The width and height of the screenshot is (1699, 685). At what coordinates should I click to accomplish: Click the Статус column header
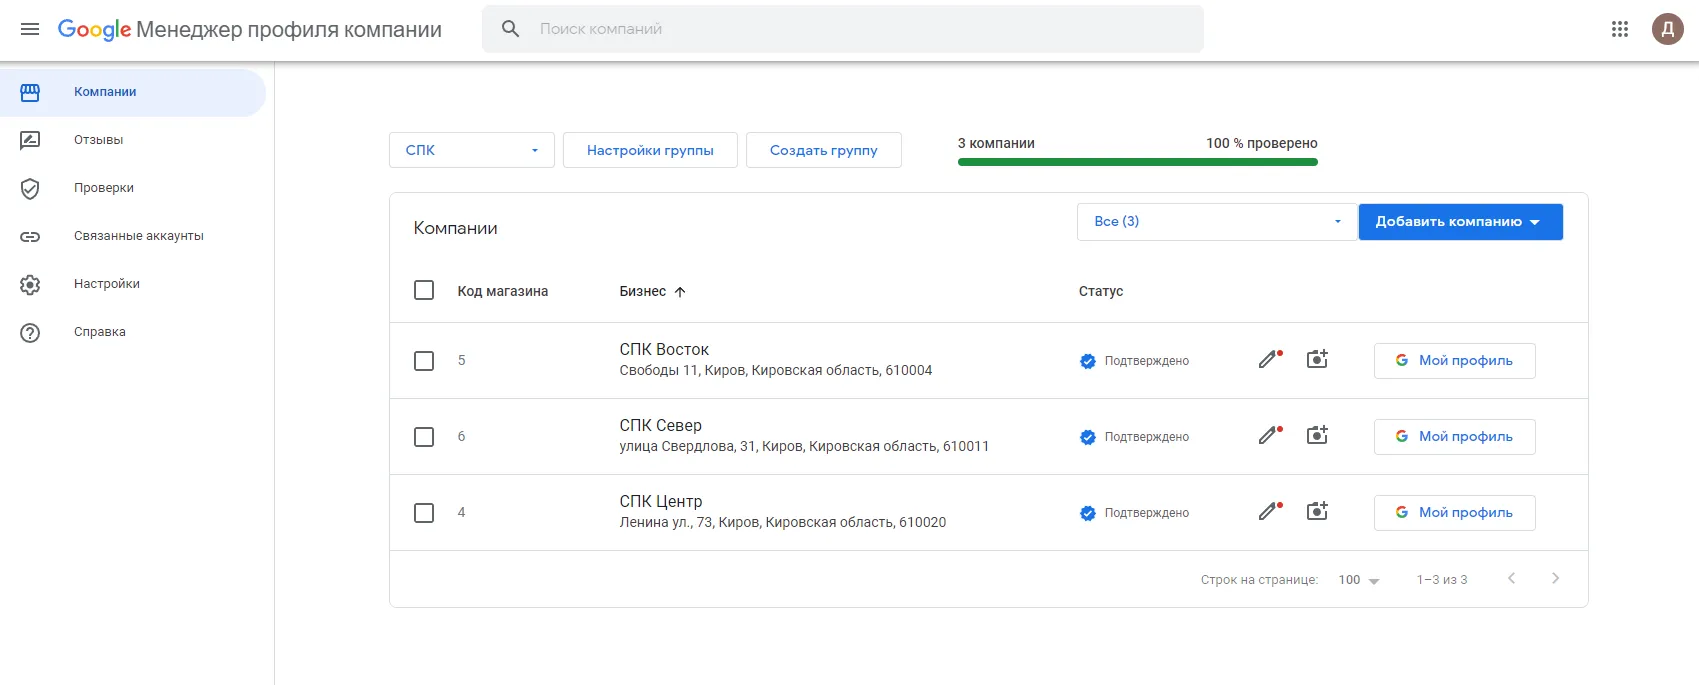click(x=1101, y=292)
